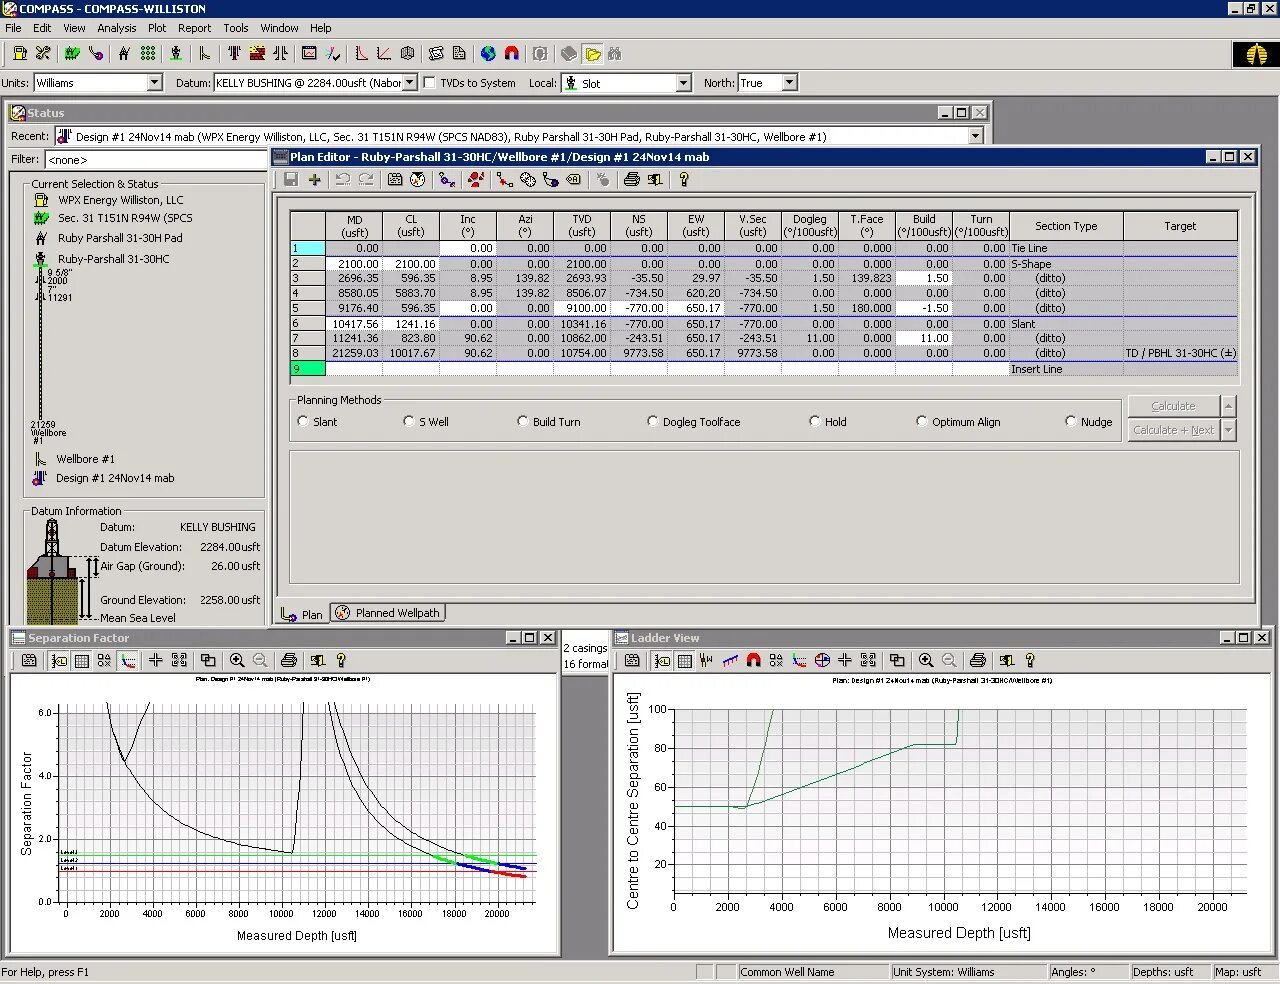The width and height of the screenshot is (1280, 984).
Task: Select WPX Energy Williston, LLC tree item
Action: tap(121, 200)
